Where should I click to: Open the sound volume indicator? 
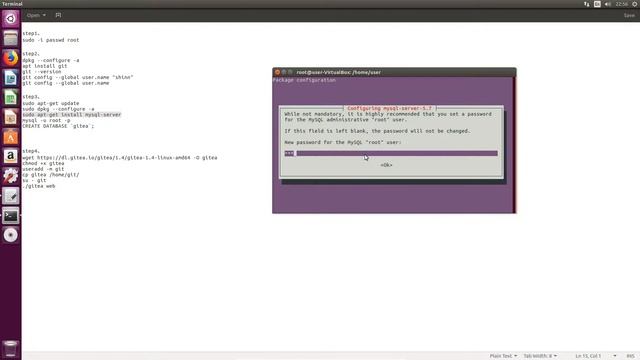coord(608,4)
